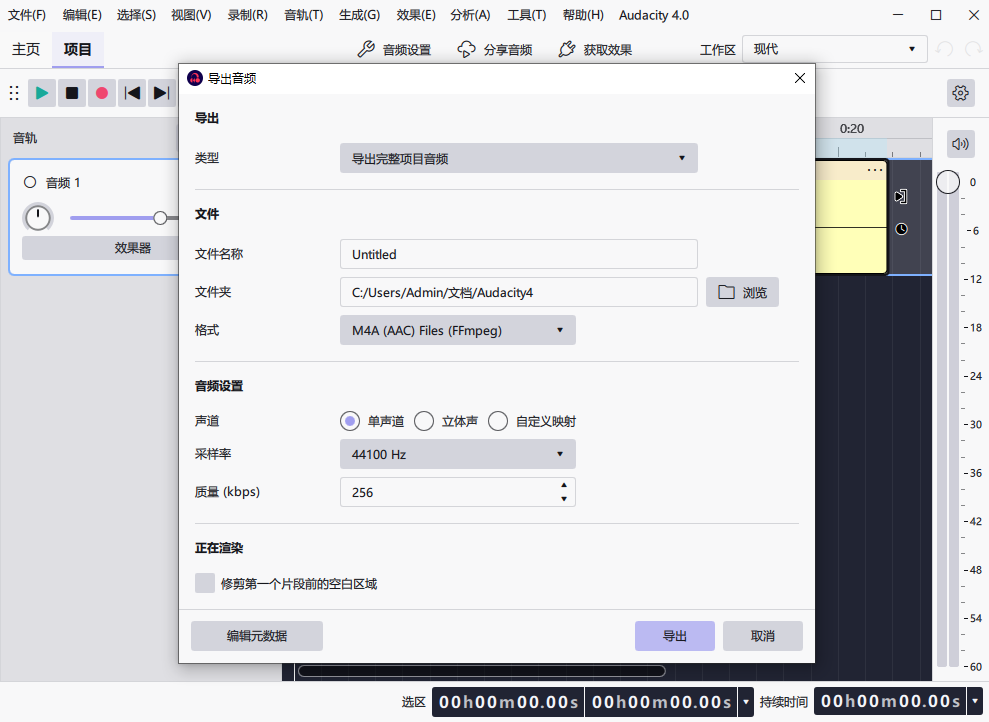The width and height of the screenshot is (989, 722).
Task: Adjust the 音频 1 volume slider handle
Action: point(160,218)
